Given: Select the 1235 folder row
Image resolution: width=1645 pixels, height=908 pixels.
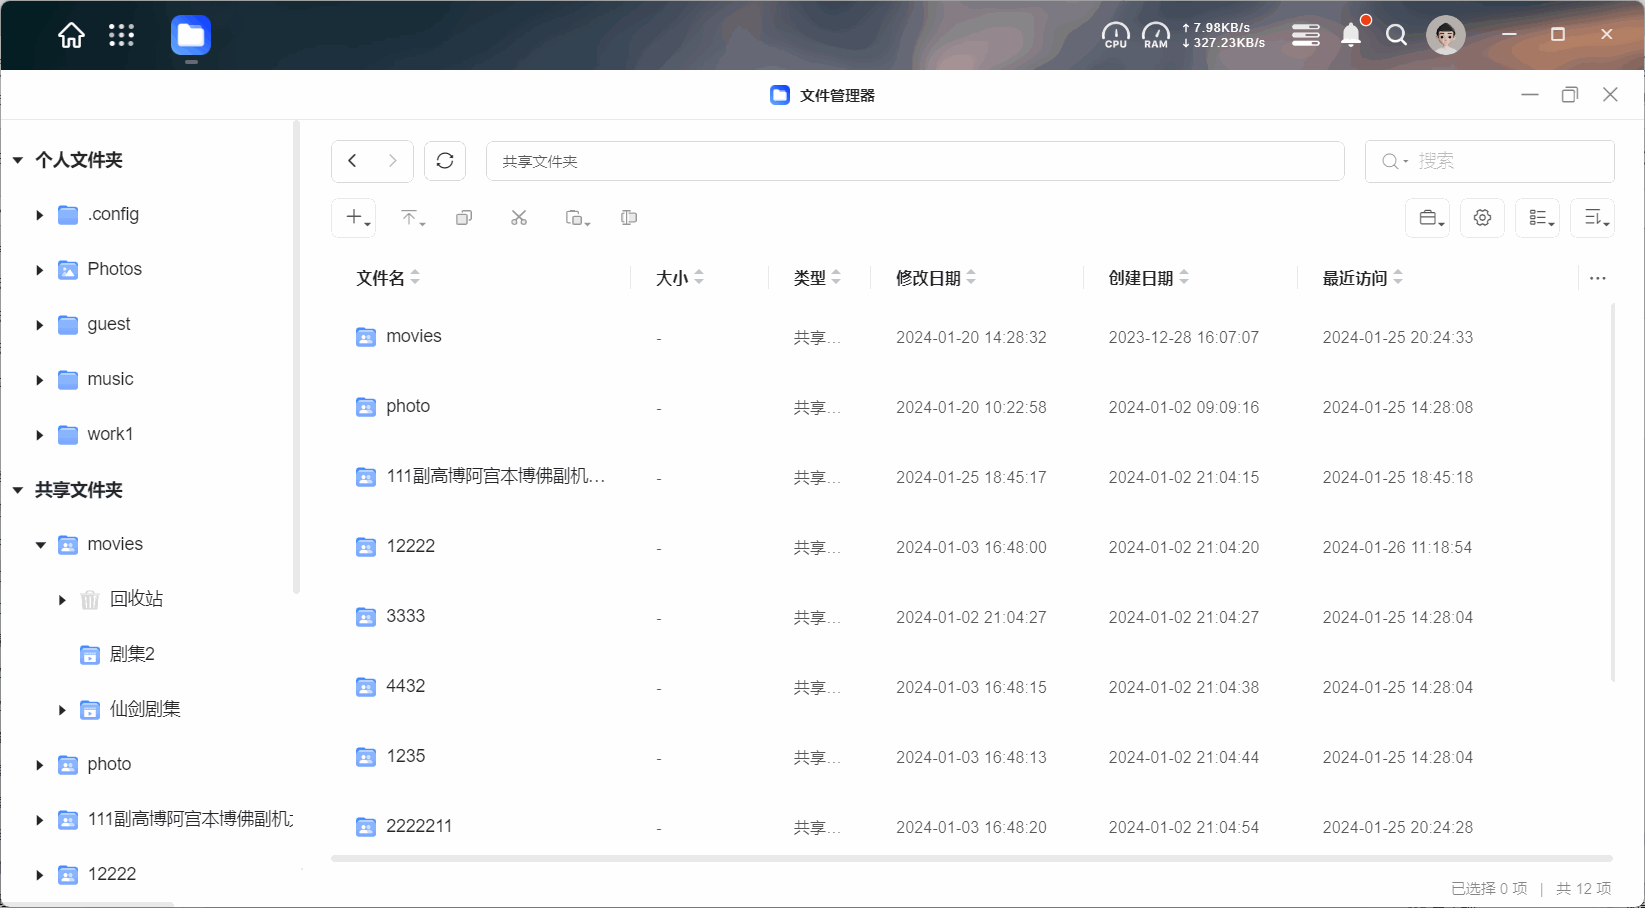Looking at the screenshot, I should click(x=970, y=757).
